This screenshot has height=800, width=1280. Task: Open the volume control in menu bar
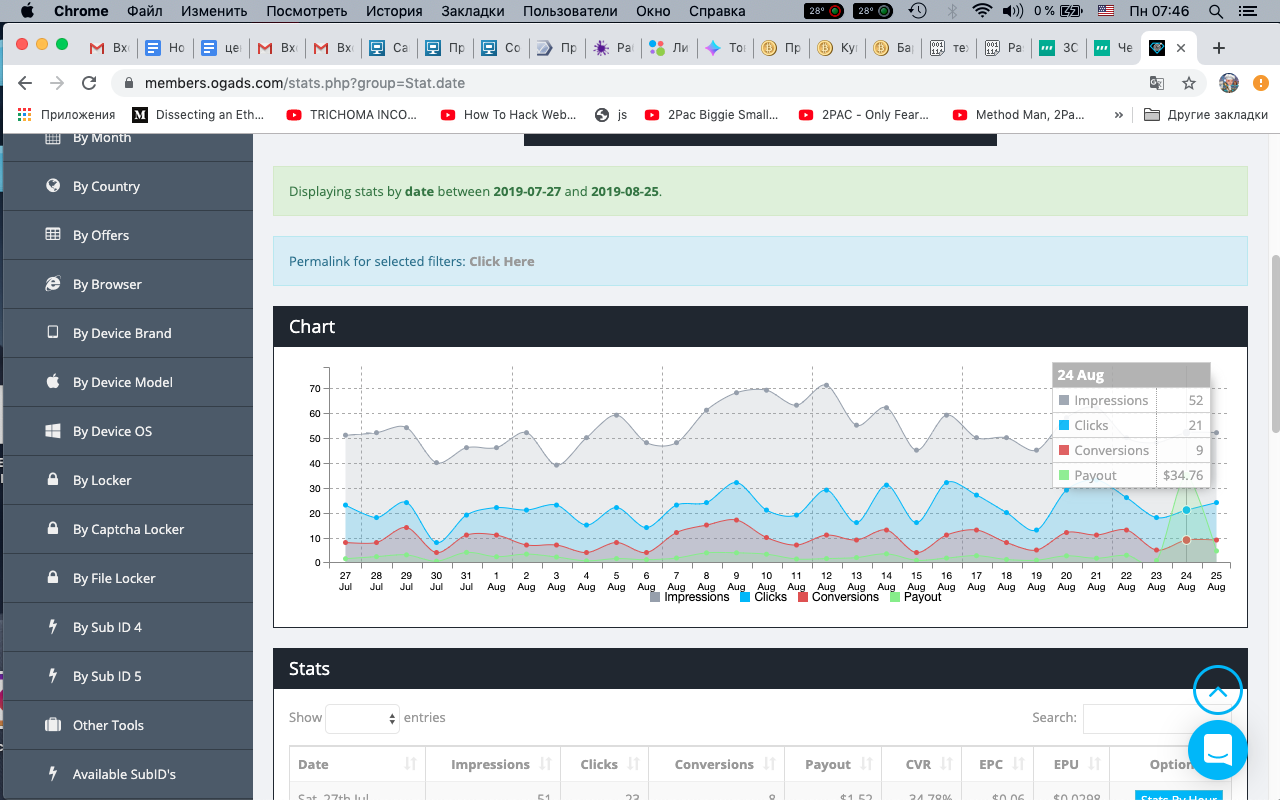(1012, 11)
